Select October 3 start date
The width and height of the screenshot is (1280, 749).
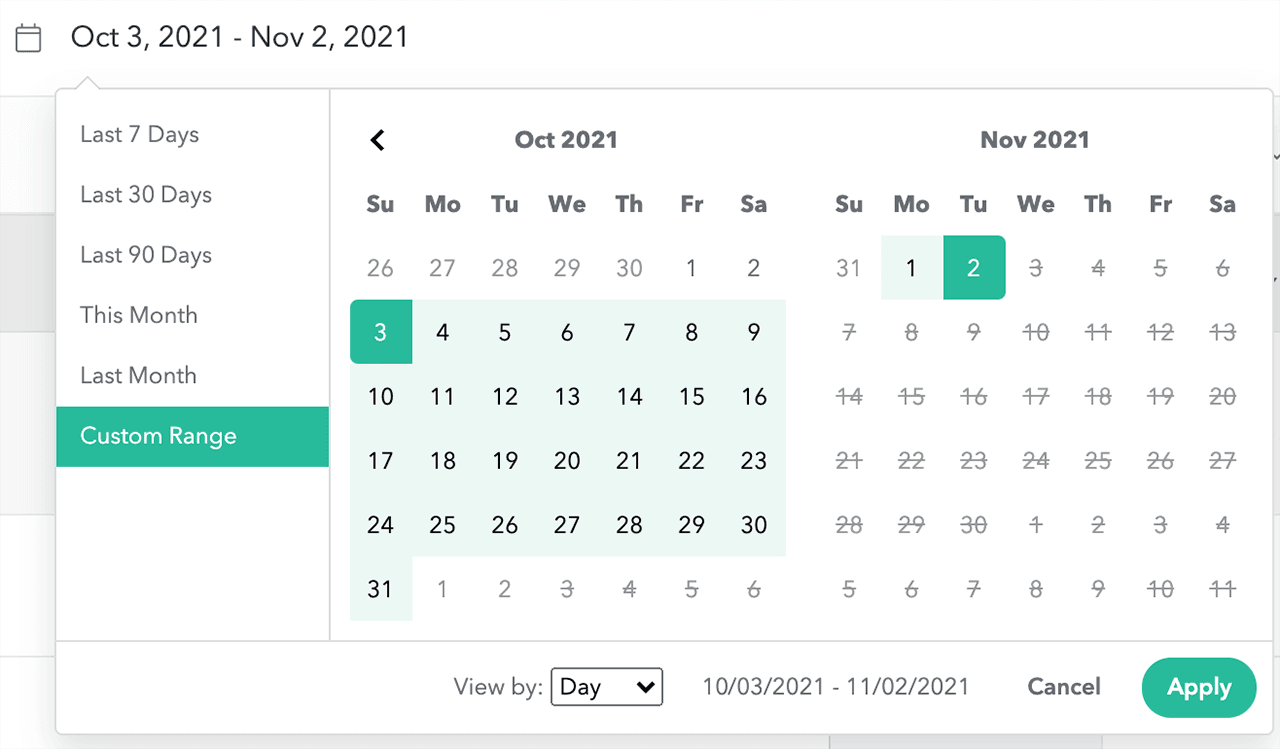[x=380, y=332]
